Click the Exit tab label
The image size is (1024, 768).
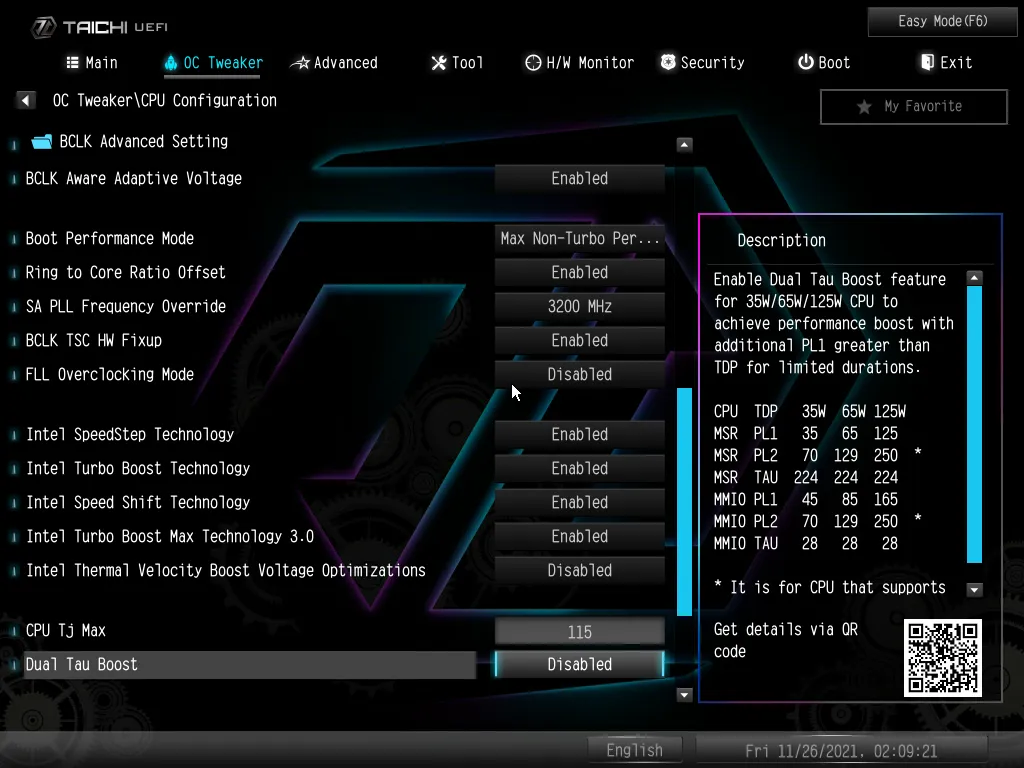(x=956, y=63)
